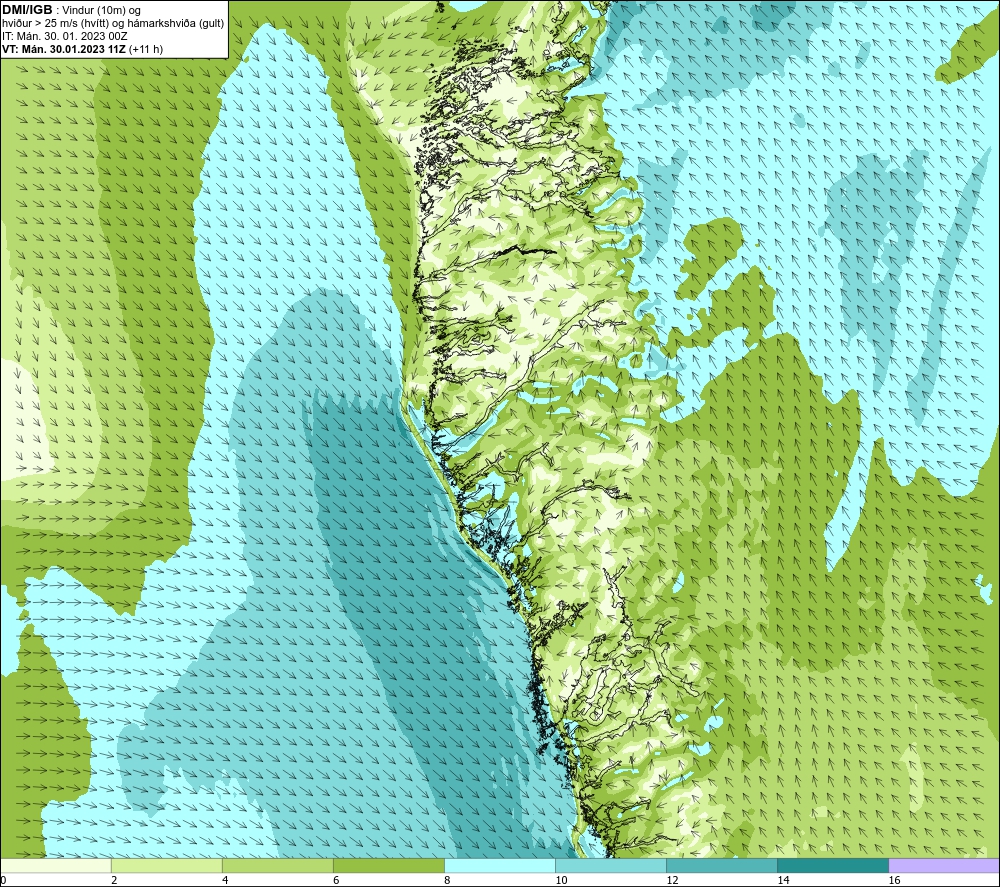Click the 0–2 m/s pale color swatch
This screenshot has height=887, width=1000.
pos(55,865)
